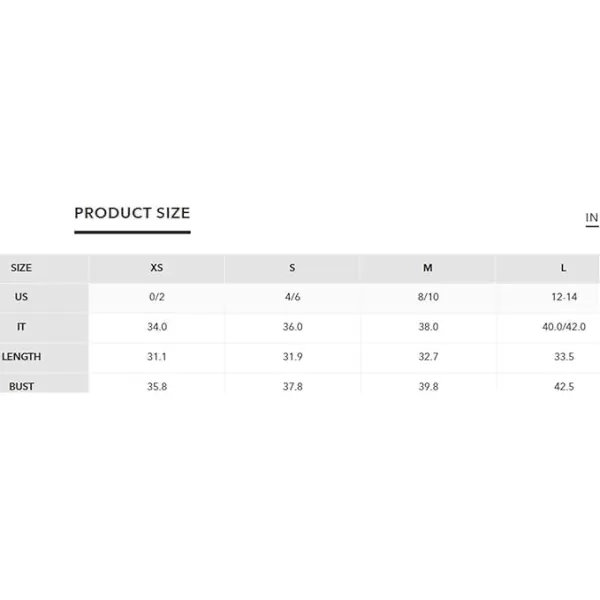This screenshot has width=600, height=600.
Task: Select the PRODUCT SIZE tab heading
Action: tap(132, 213)
